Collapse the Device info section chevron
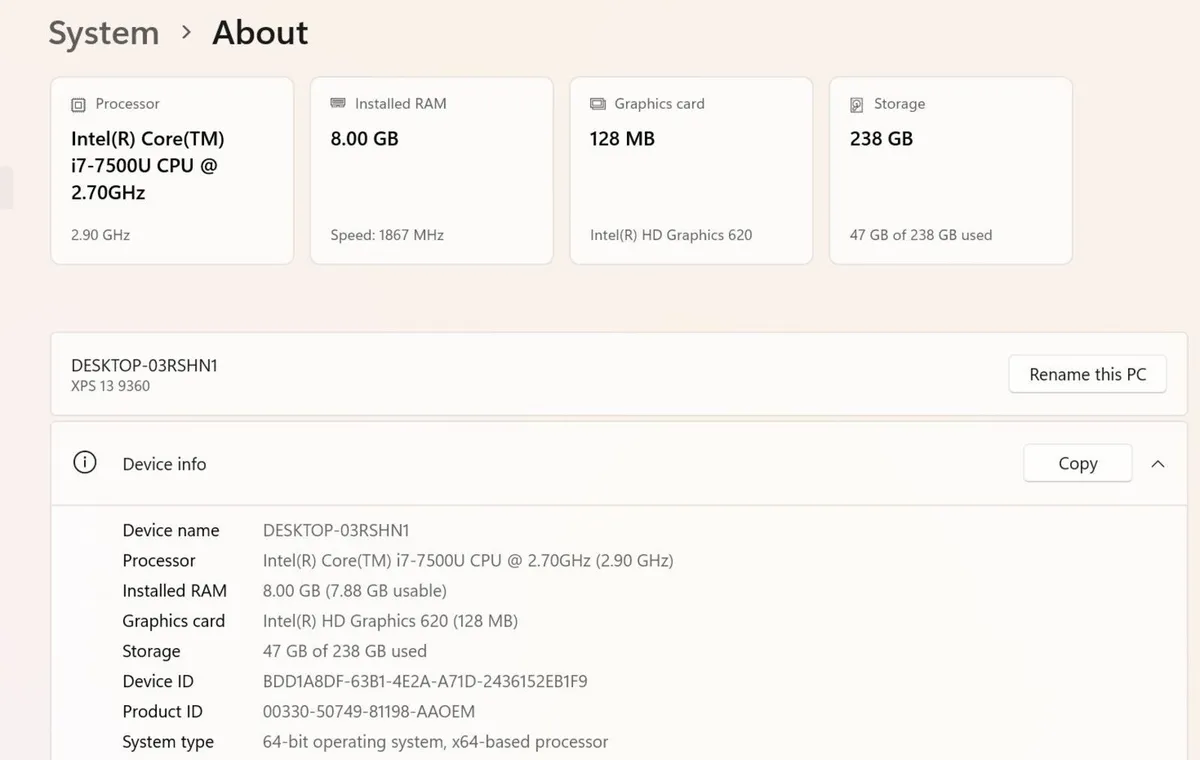This screenshot has width=1200, height=760. pyautogui.click(x=1158, y=464)
